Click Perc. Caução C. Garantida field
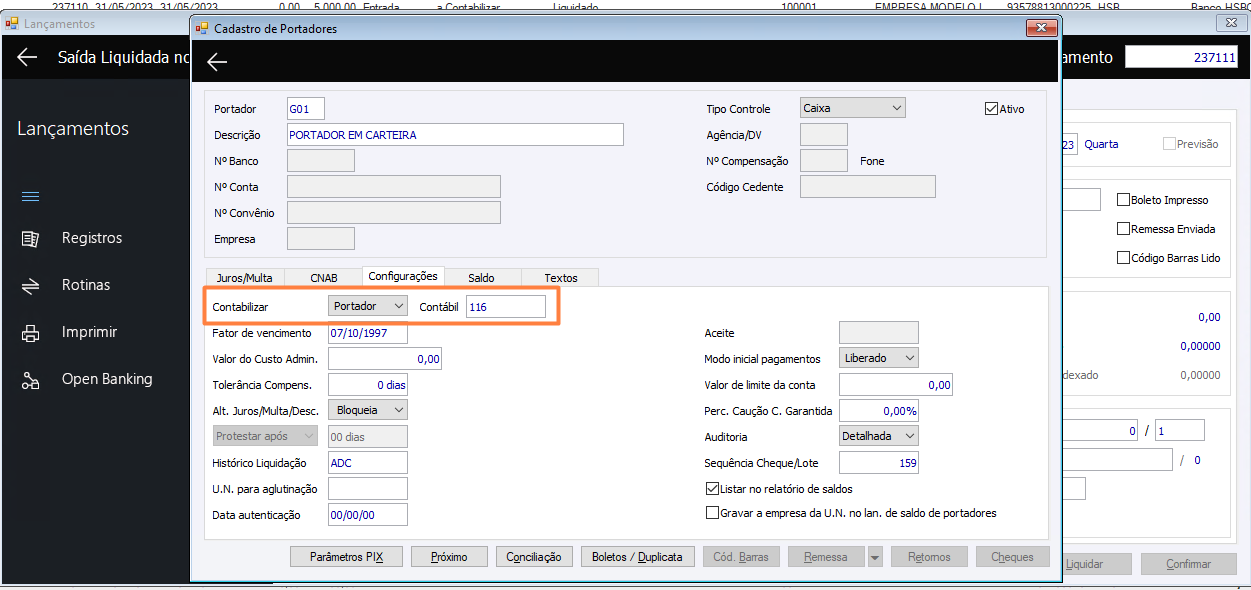Screen dimensions: 1251x590 coord(879,410)
